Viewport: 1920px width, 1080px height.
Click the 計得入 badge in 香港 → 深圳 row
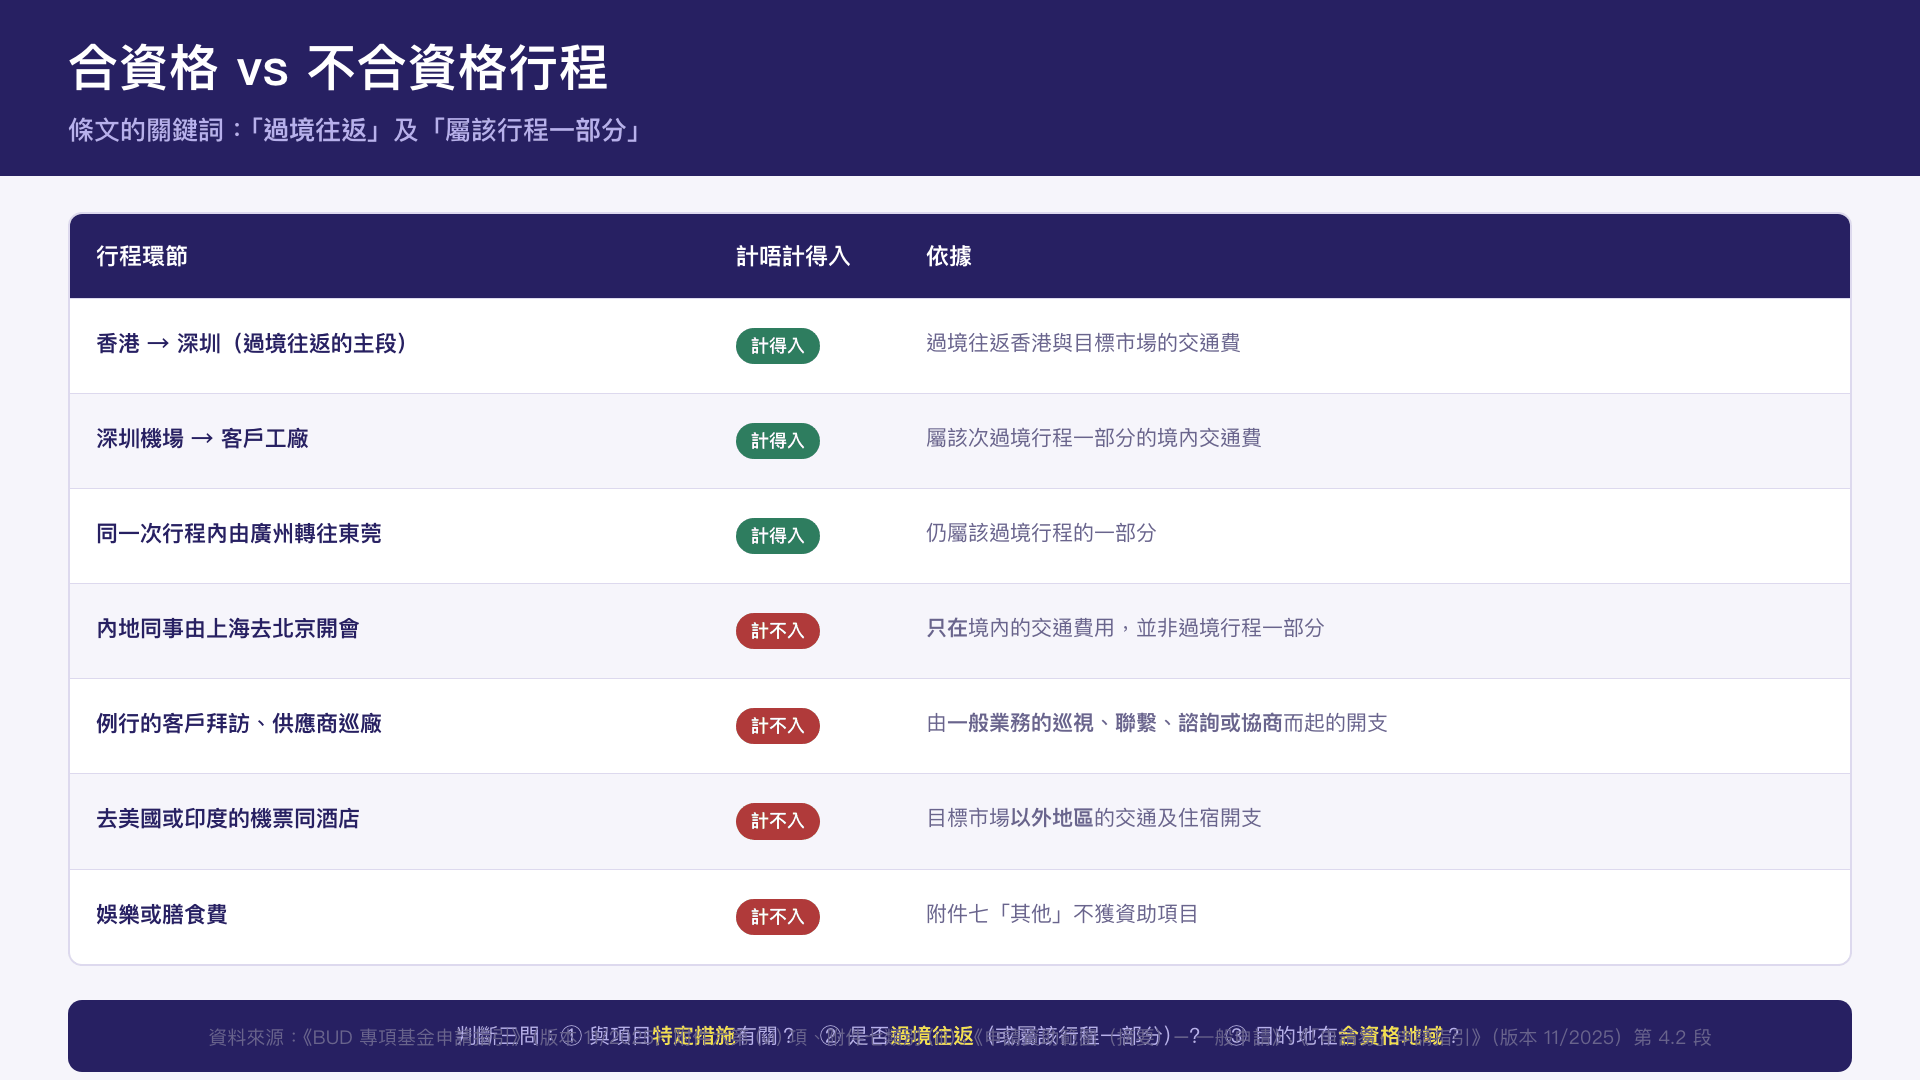778,346
